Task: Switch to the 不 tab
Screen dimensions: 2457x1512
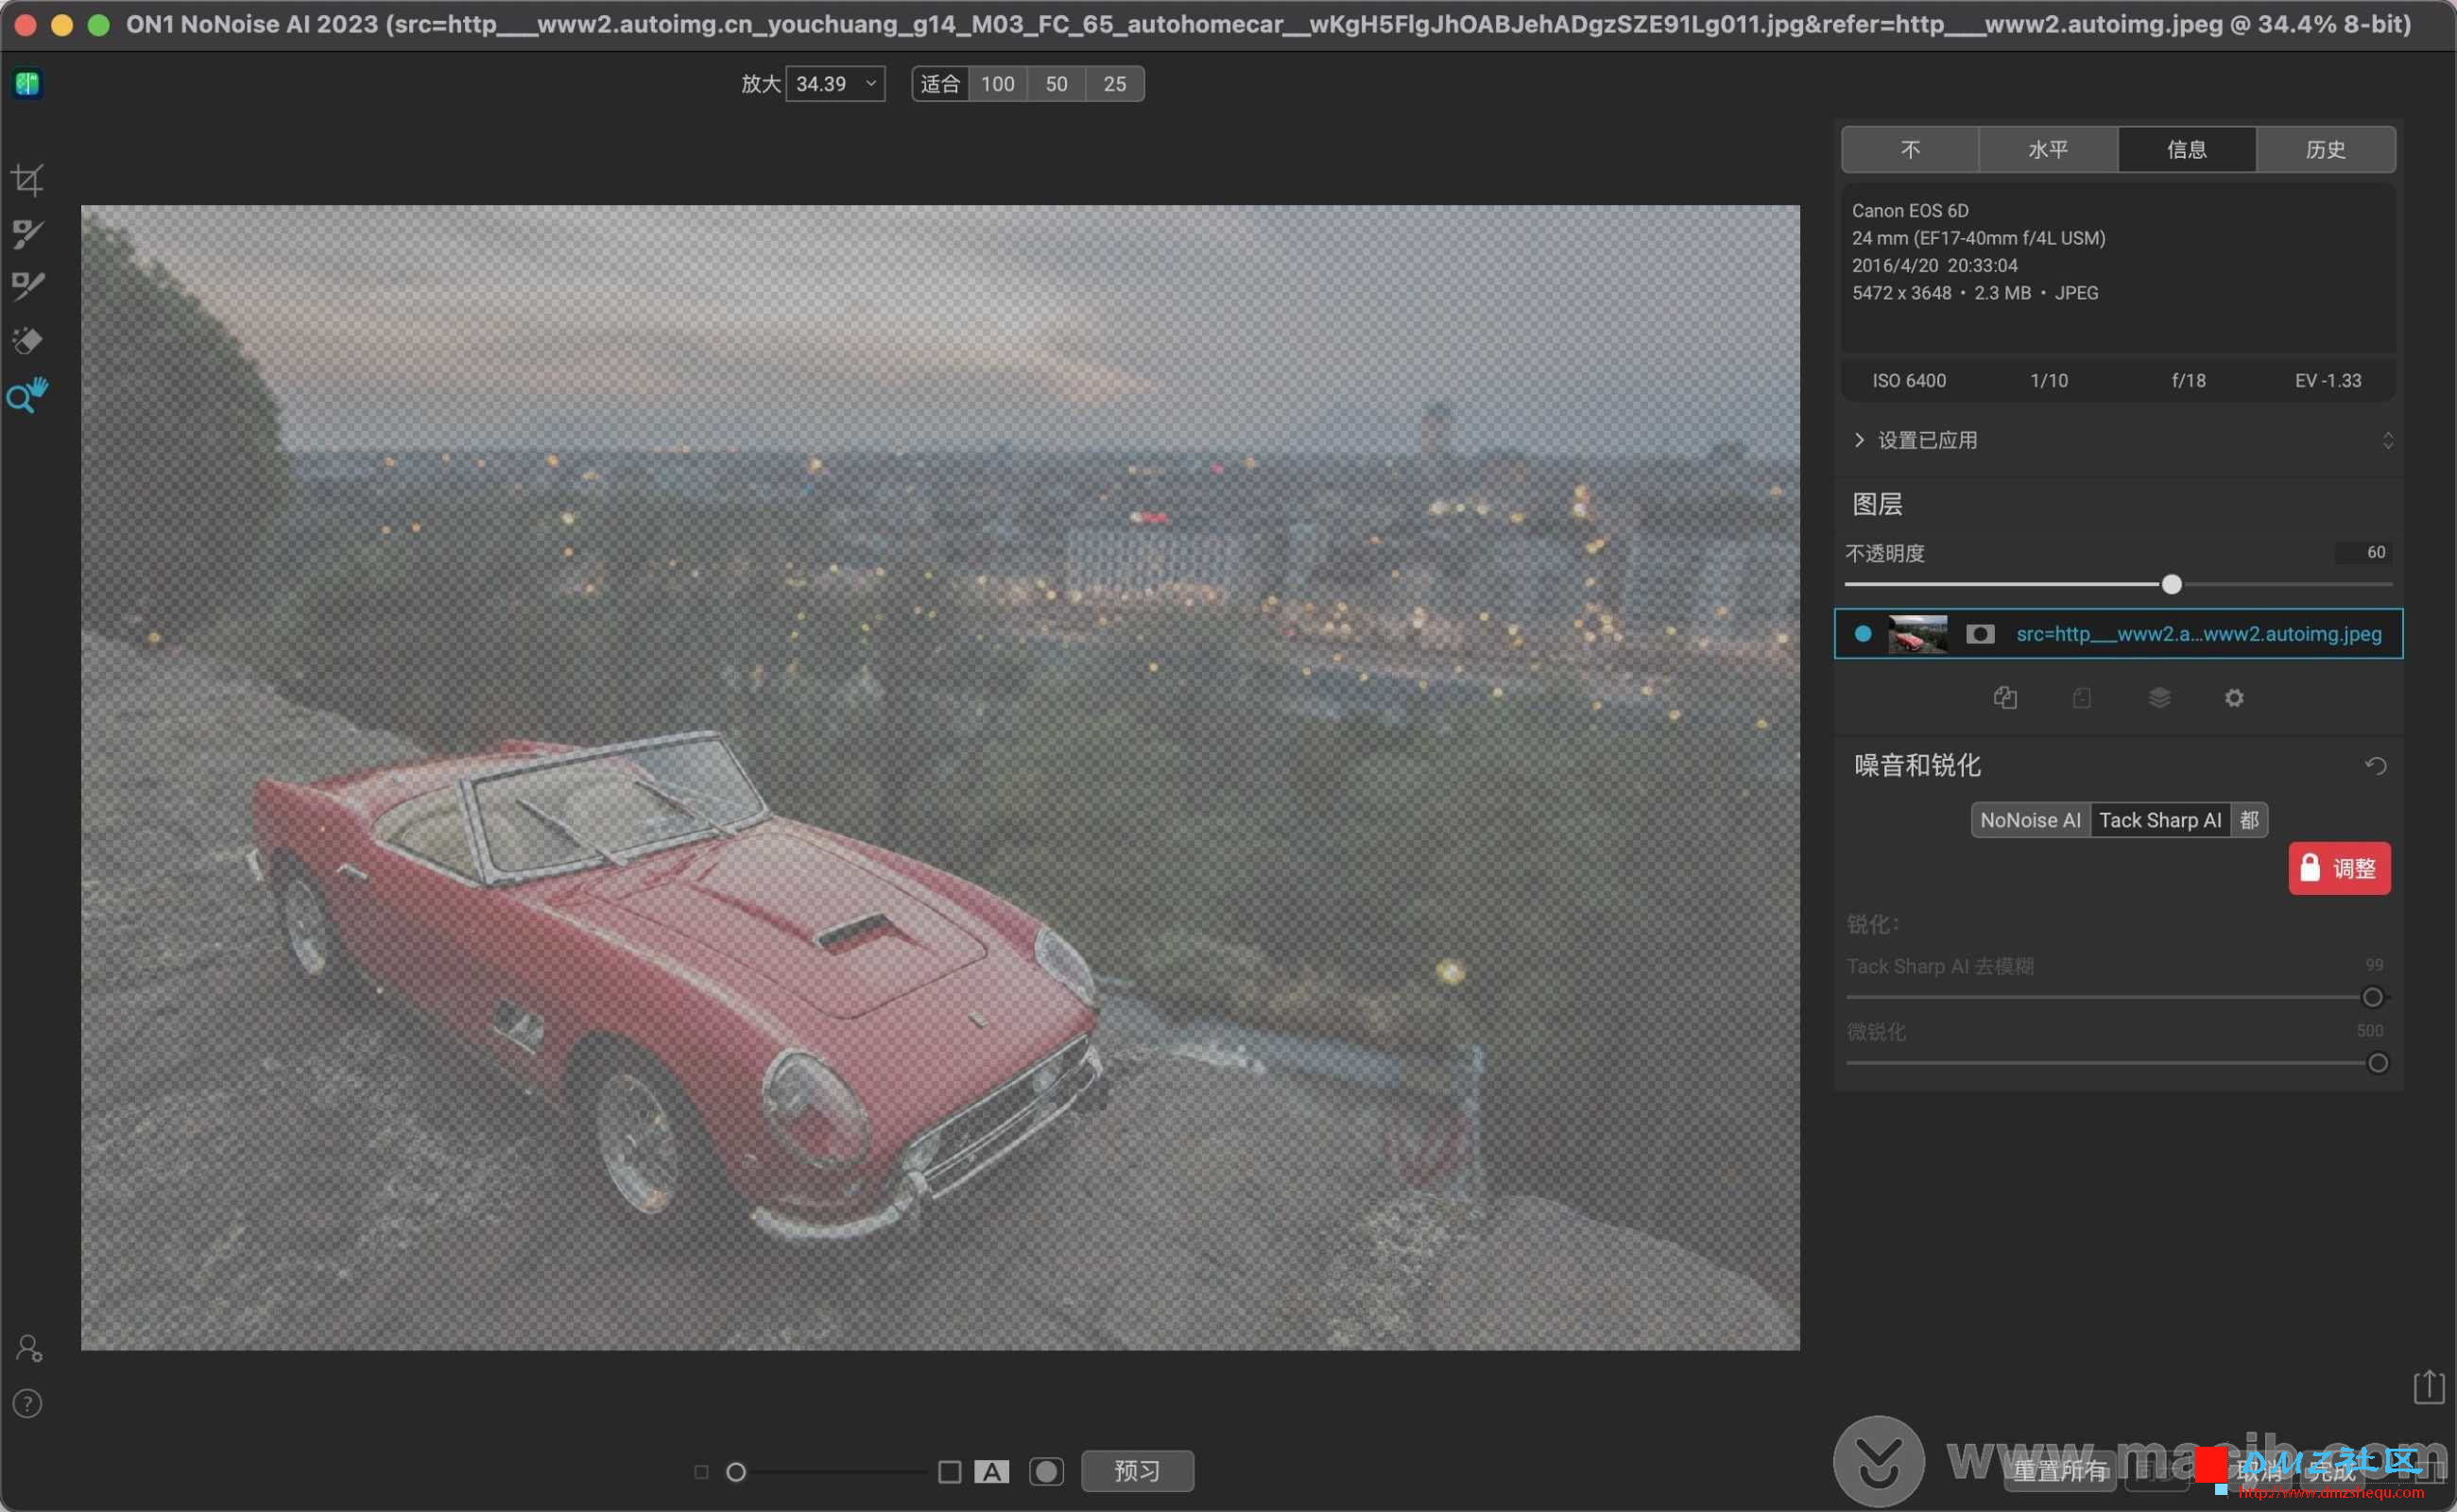Action: (1910, 149)
